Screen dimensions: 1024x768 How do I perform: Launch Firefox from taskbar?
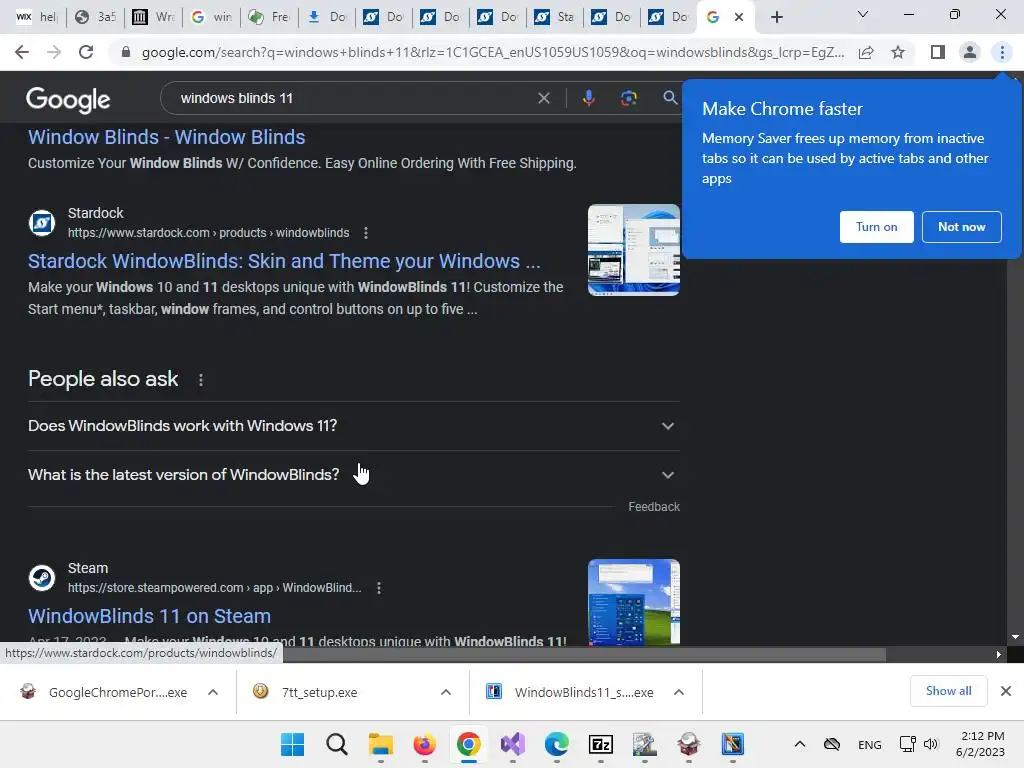click(x=424, y=744)
